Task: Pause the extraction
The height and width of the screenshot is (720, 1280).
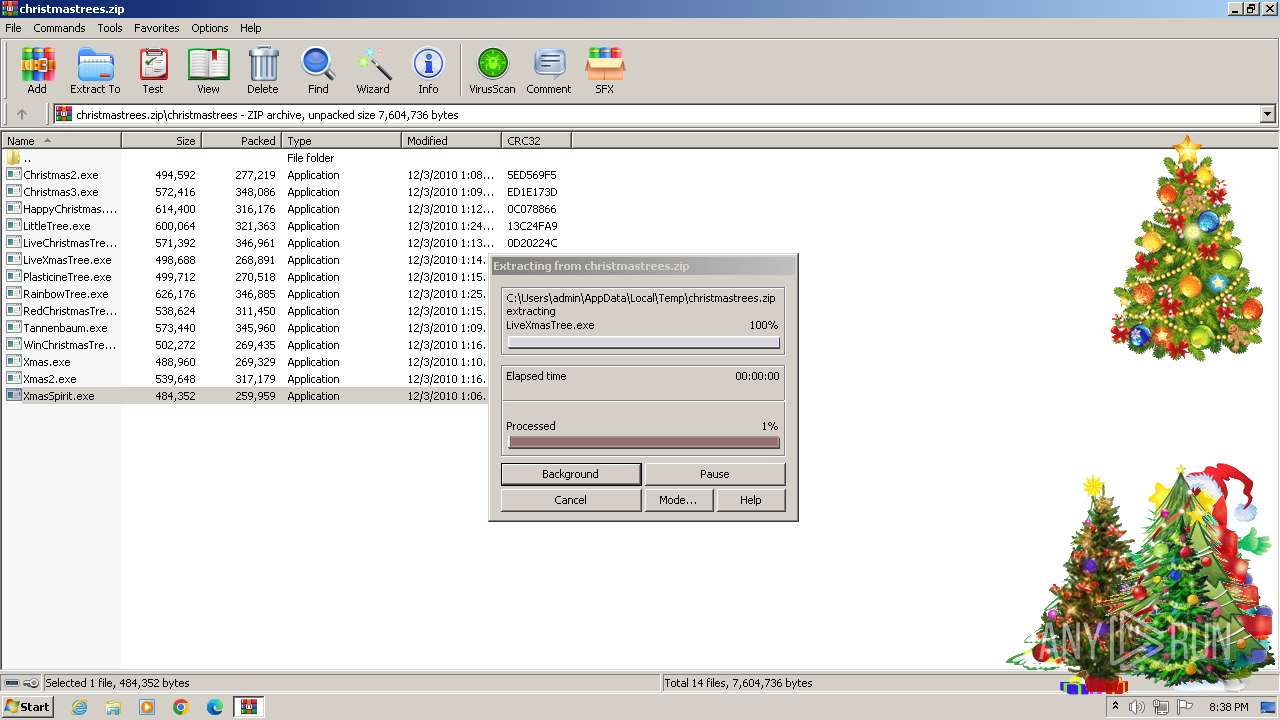Action: coord(715,474)
